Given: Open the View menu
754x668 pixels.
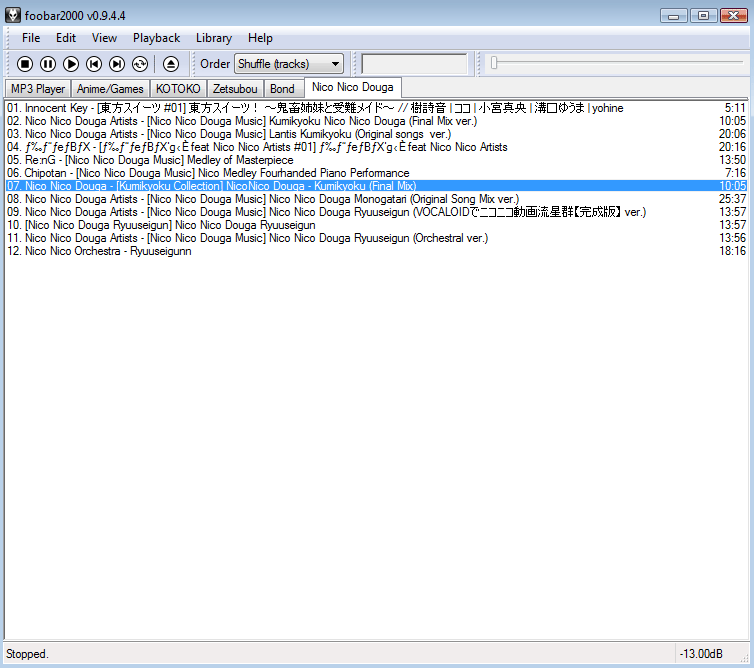Looking at the screenshot, I should pyautogui.click(x=104, y=38).
